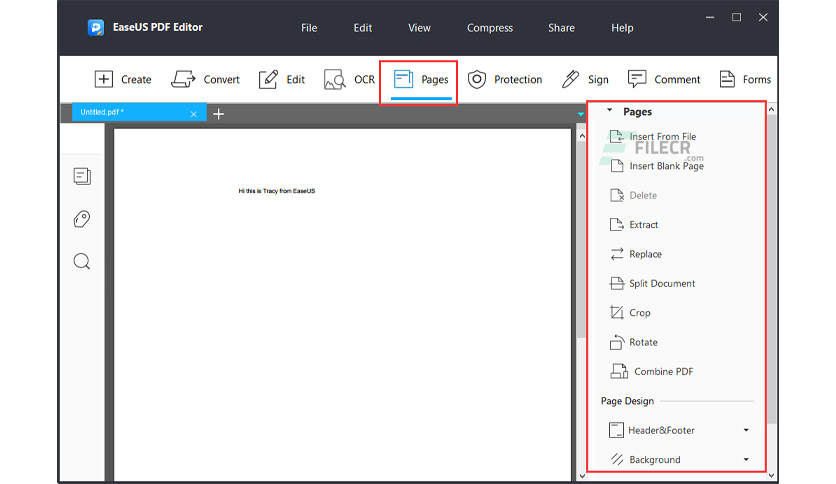Open the Help menu

point(622,28)
